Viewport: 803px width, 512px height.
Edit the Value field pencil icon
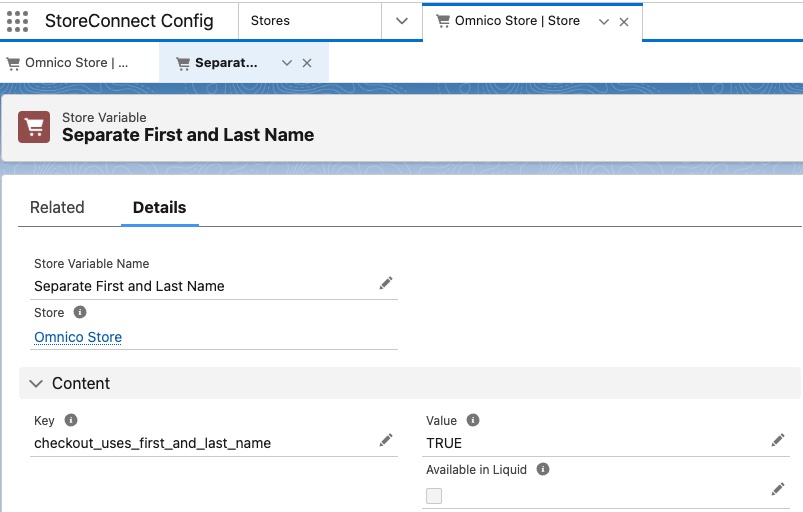[778, 441]
